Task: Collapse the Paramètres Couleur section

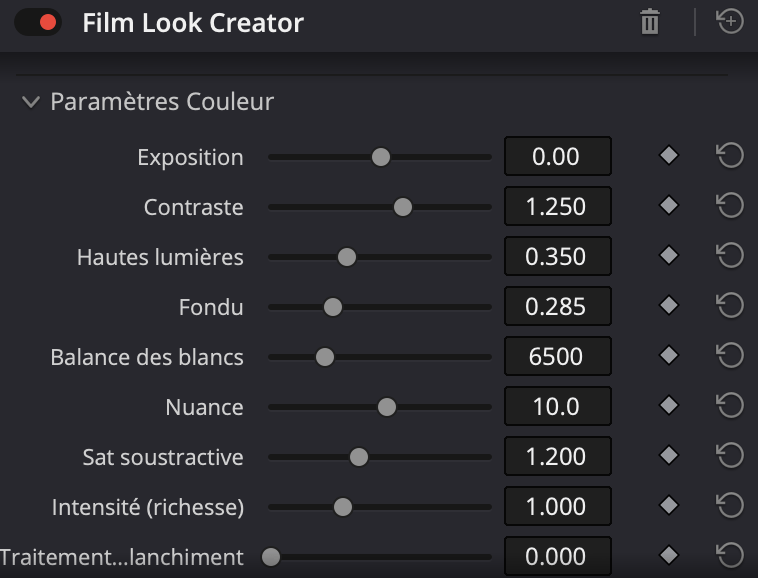Action: (31, 102)
